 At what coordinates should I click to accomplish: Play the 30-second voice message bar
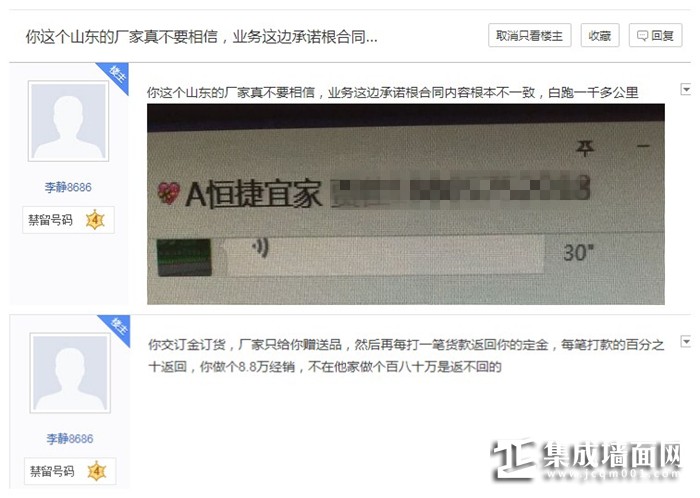384,253
